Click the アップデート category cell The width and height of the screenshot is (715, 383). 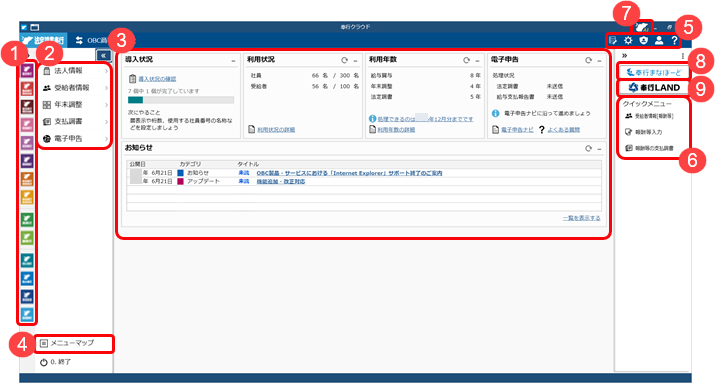199,181
